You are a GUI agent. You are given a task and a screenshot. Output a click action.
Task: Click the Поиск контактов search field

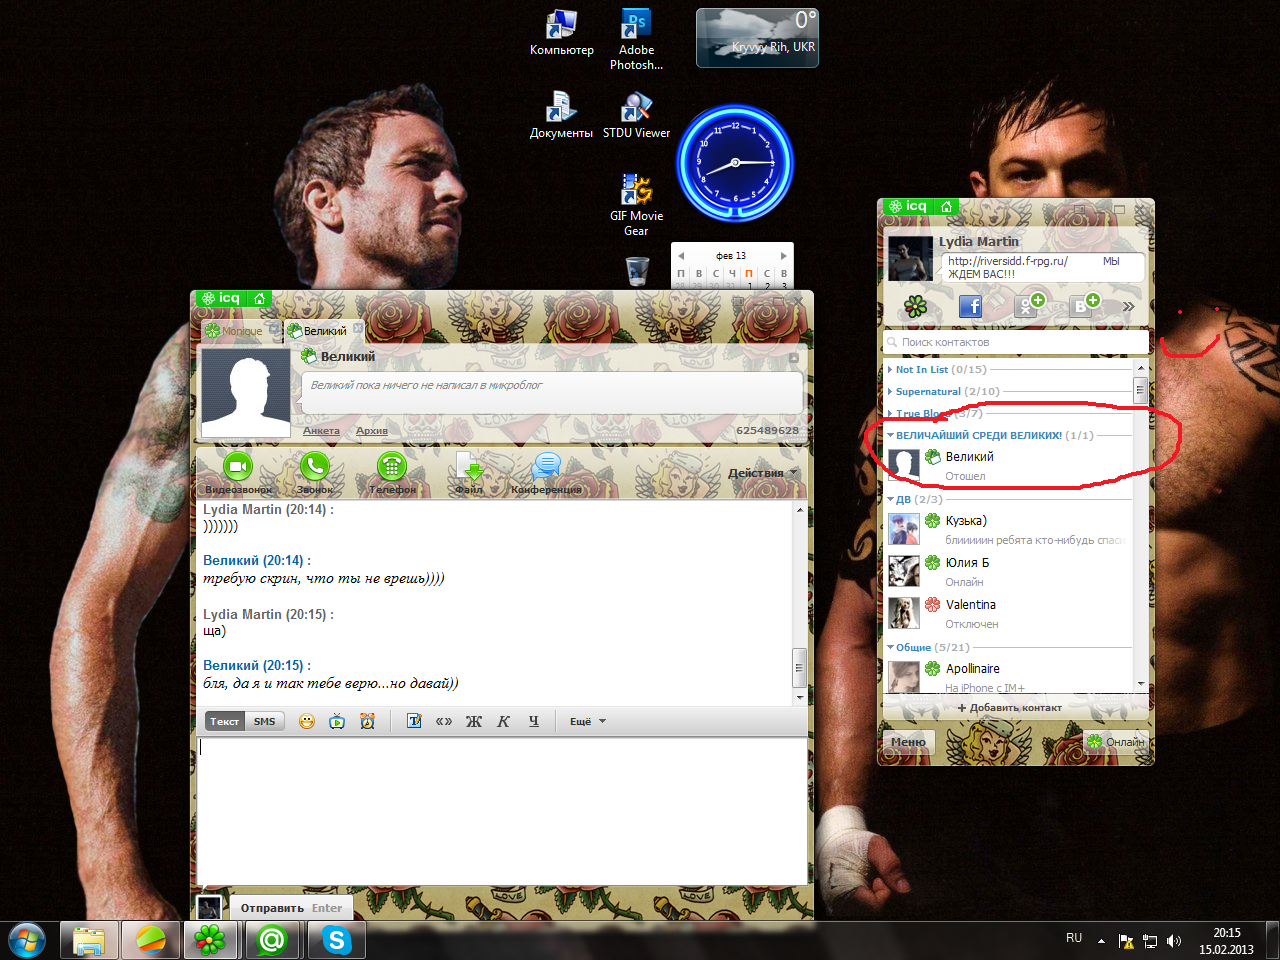(1015, 342)
